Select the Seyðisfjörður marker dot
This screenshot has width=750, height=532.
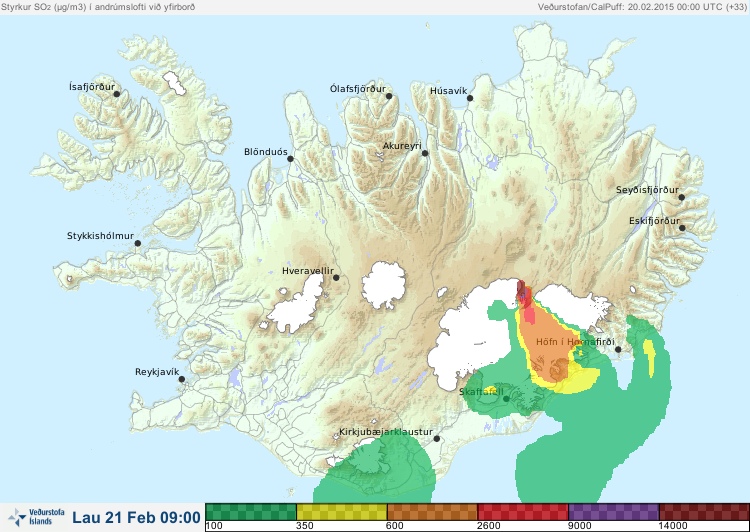pos(682,197)
